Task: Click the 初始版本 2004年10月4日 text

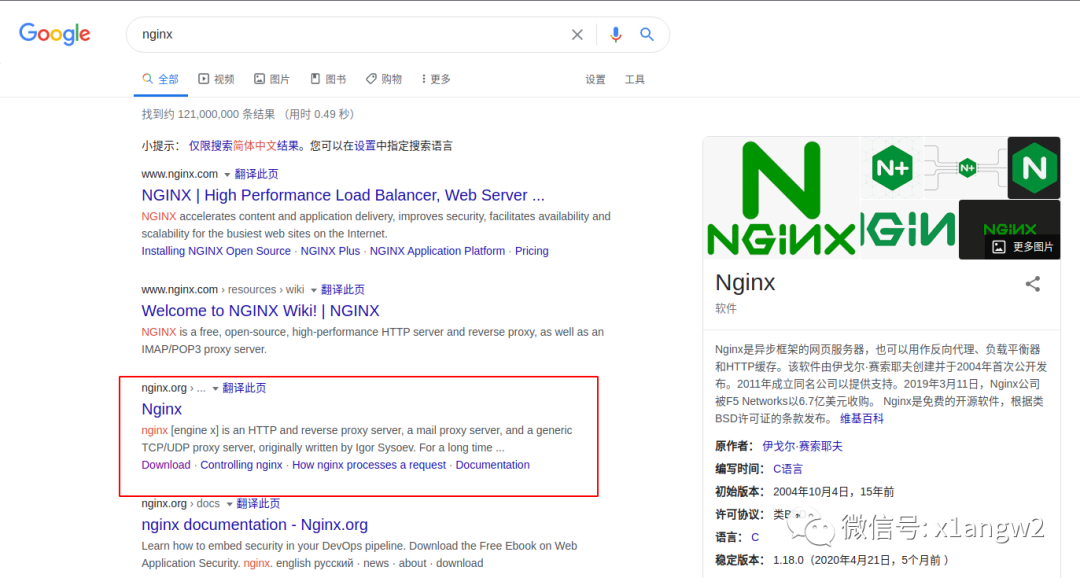Action: [x=804, y=491]
